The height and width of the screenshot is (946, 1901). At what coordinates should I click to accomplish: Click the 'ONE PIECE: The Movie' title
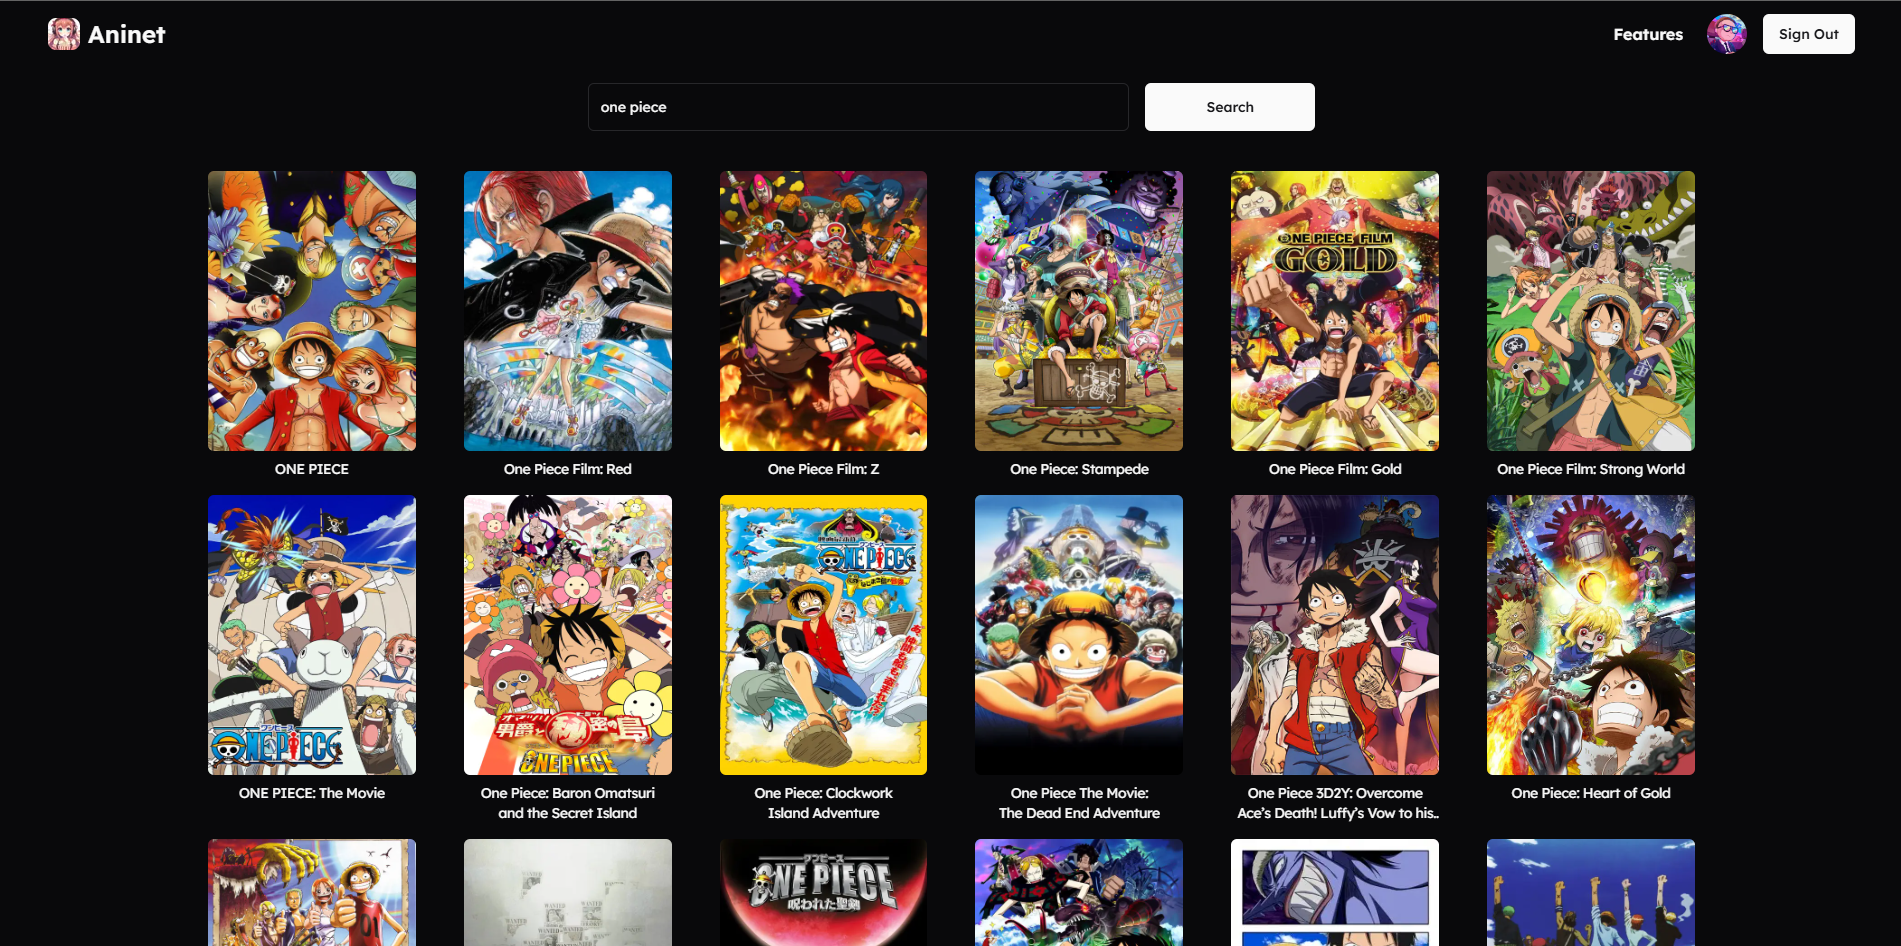(312, 793)
